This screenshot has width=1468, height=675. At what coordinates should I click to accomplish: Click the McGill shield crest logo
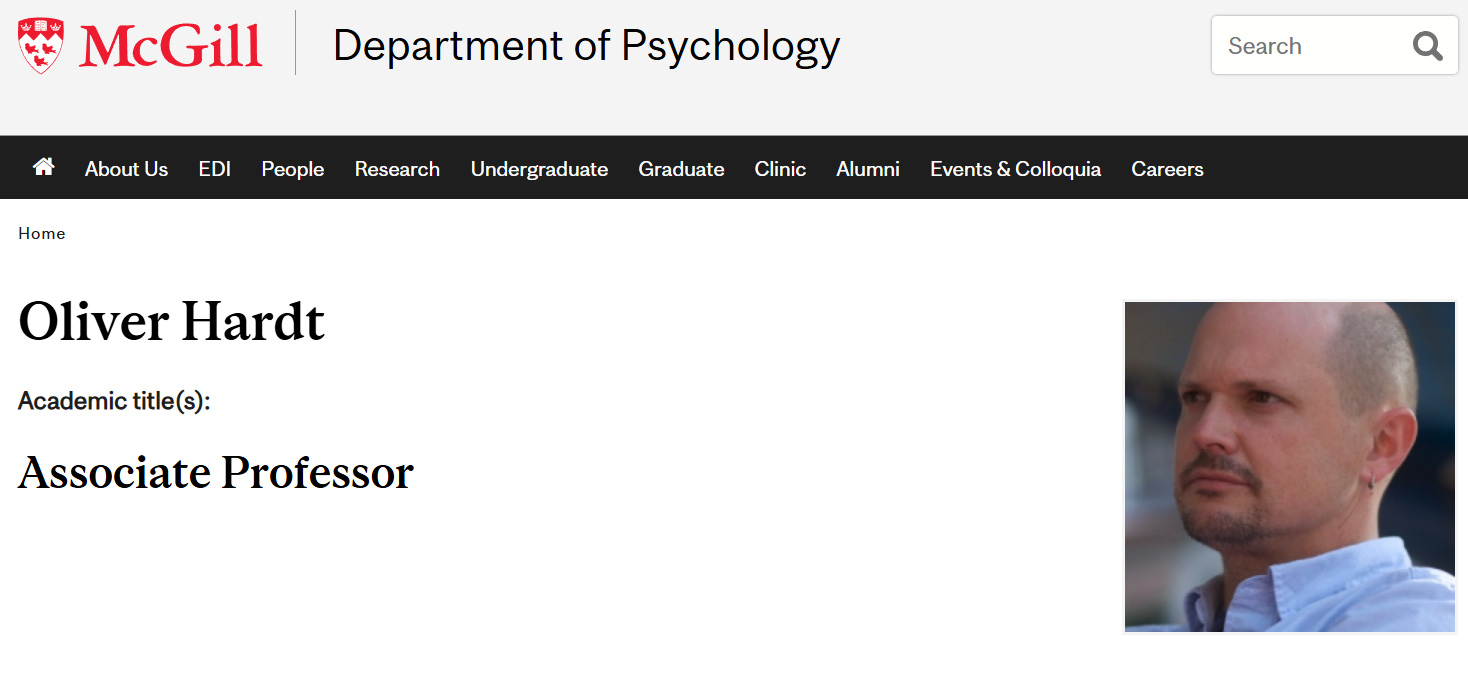[x=41, y=45]
